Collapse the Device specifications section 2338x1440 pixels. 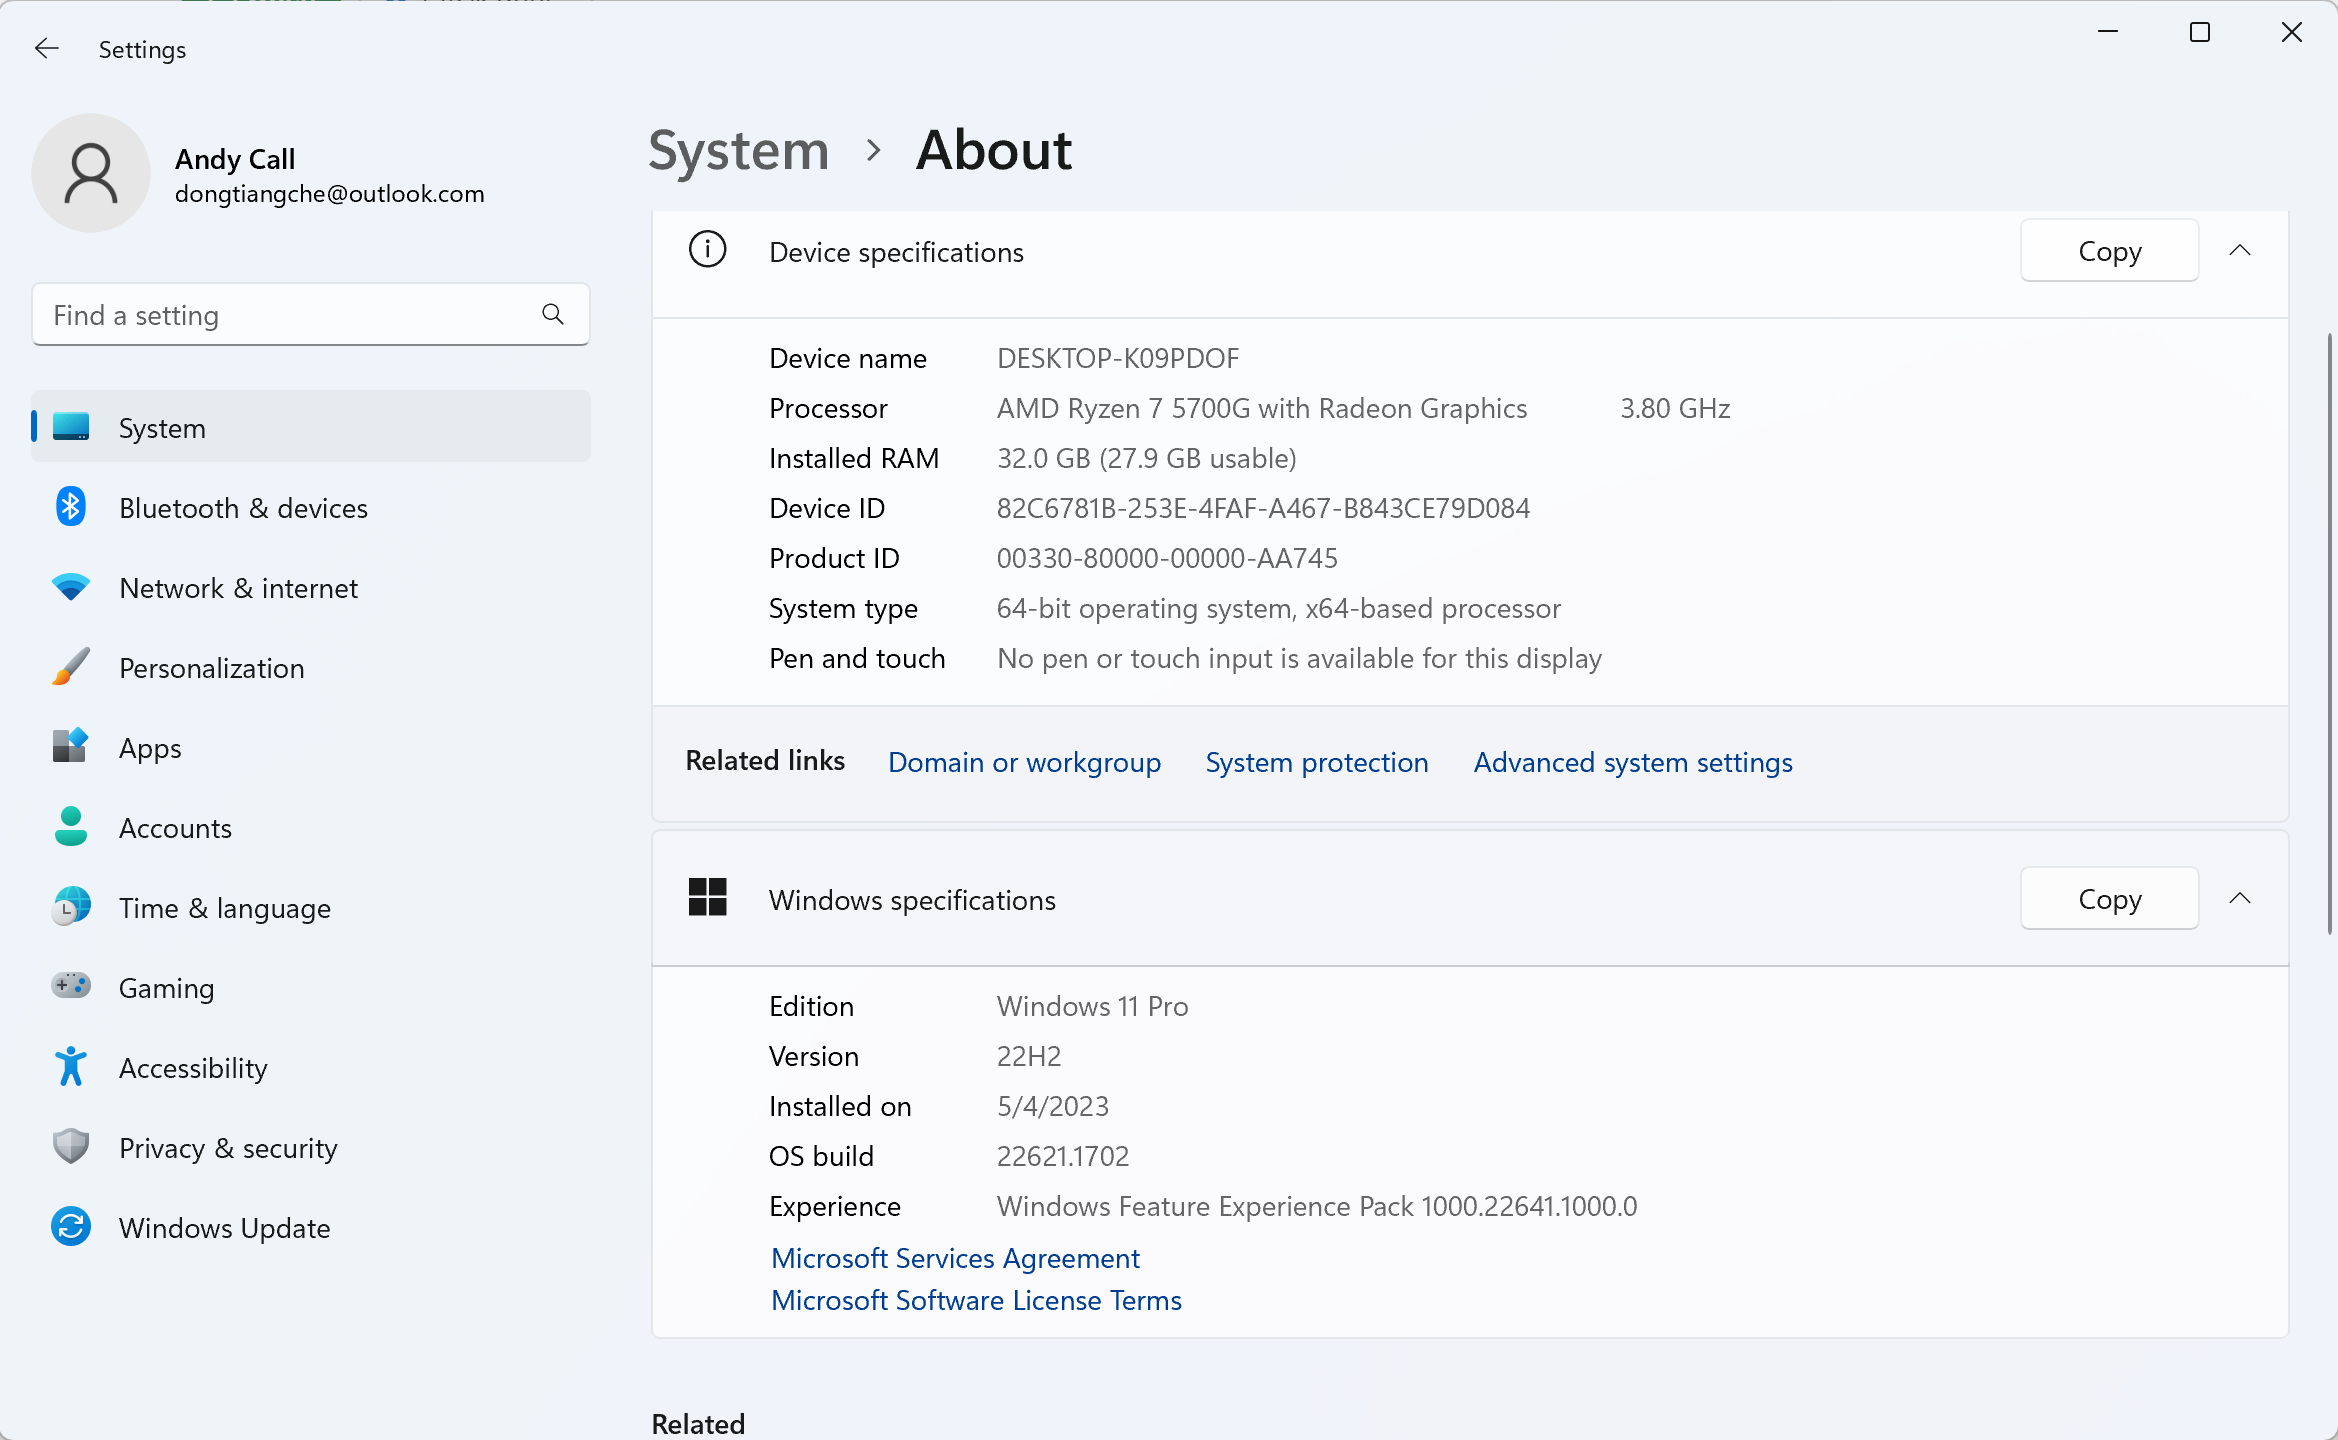[2240, 250]
